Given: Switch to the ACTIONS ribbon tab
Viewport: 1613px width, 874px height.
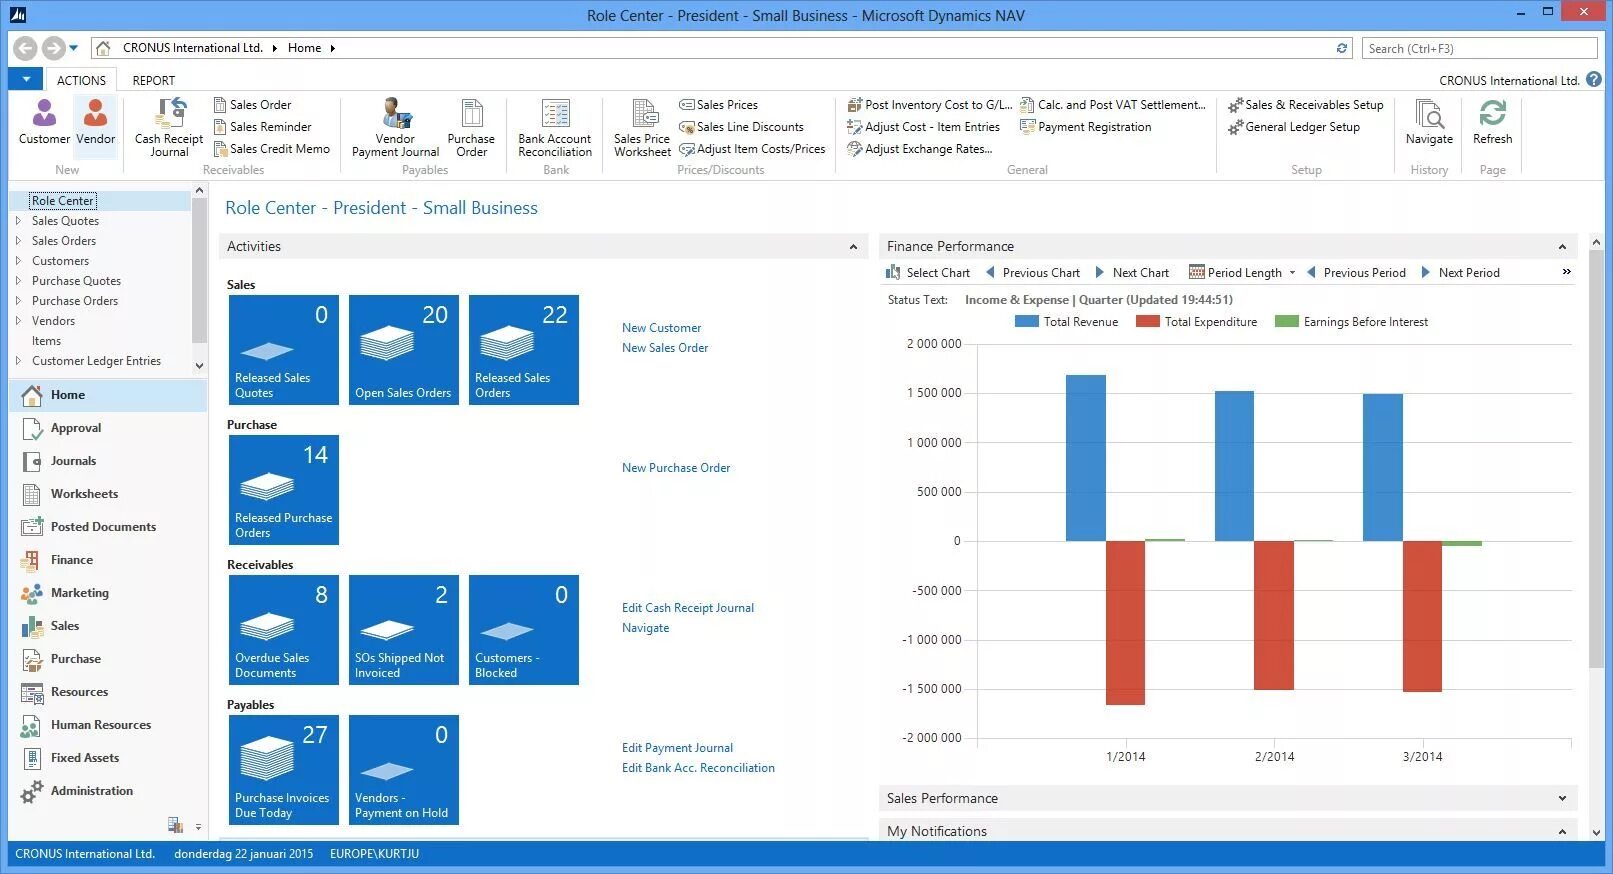Looking at the screenshot, I should pyautogui.click(x=81, y=80).
